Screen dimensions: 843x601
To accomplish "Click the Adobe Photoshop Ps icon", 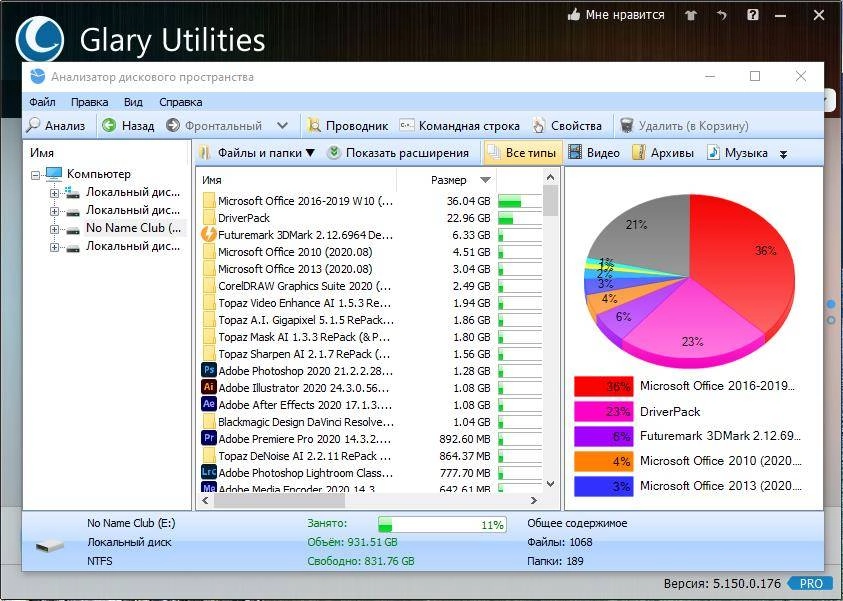I will point(209,370).
